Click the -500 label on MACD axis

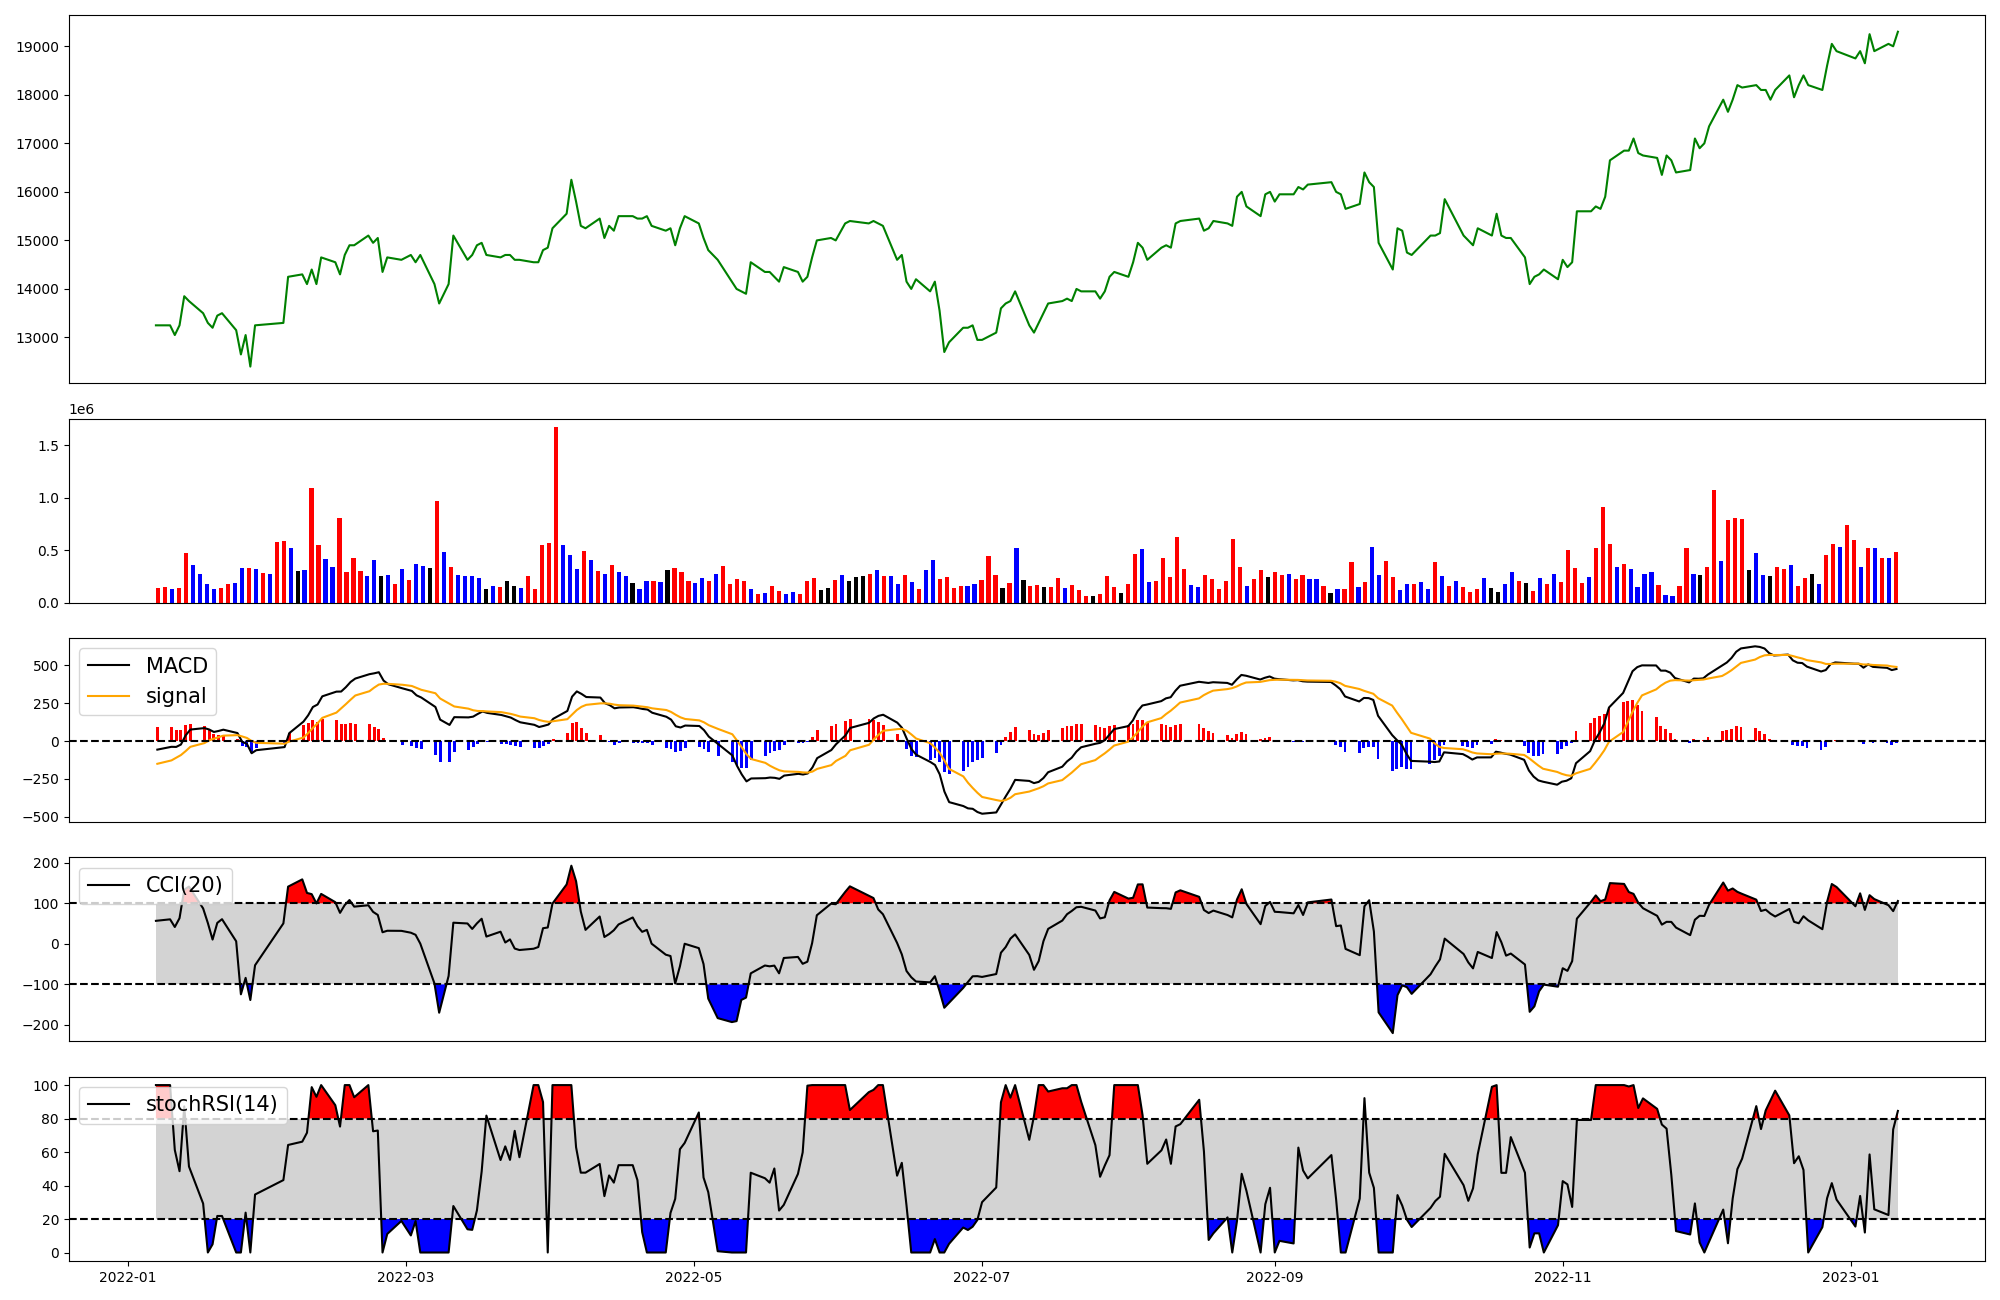click(x=40, y=817)
